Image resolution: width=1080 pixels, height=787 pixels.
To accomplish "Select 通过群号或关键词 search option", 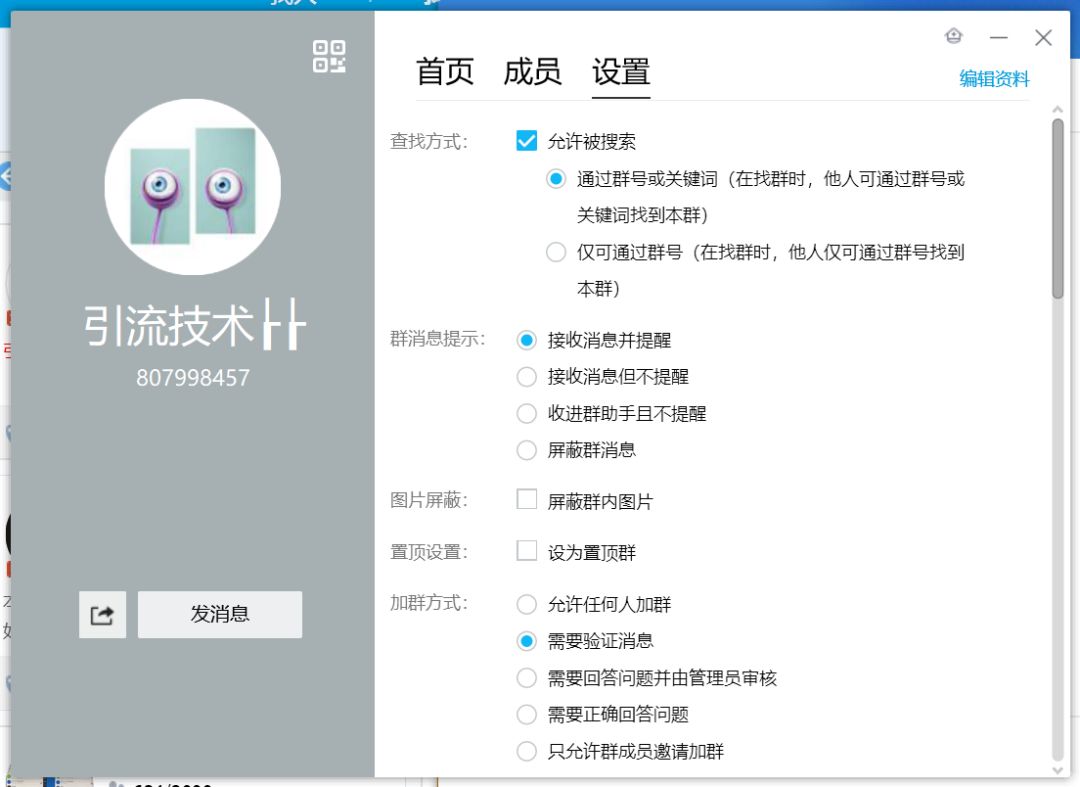I will click(x=556, y=179).
